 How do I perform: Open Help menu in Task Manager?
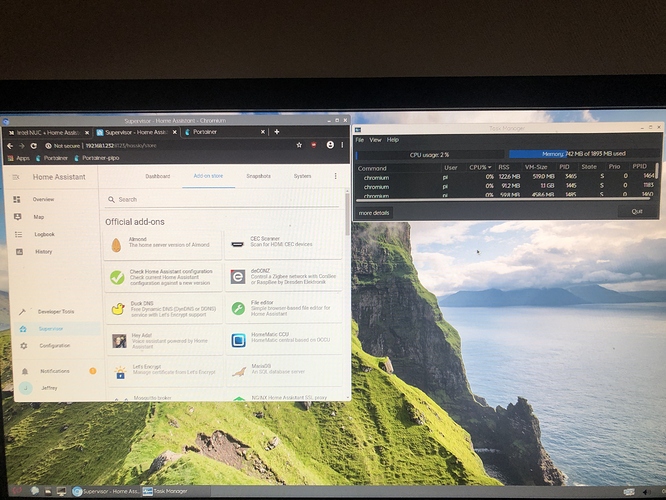click(x=392, y=140)
